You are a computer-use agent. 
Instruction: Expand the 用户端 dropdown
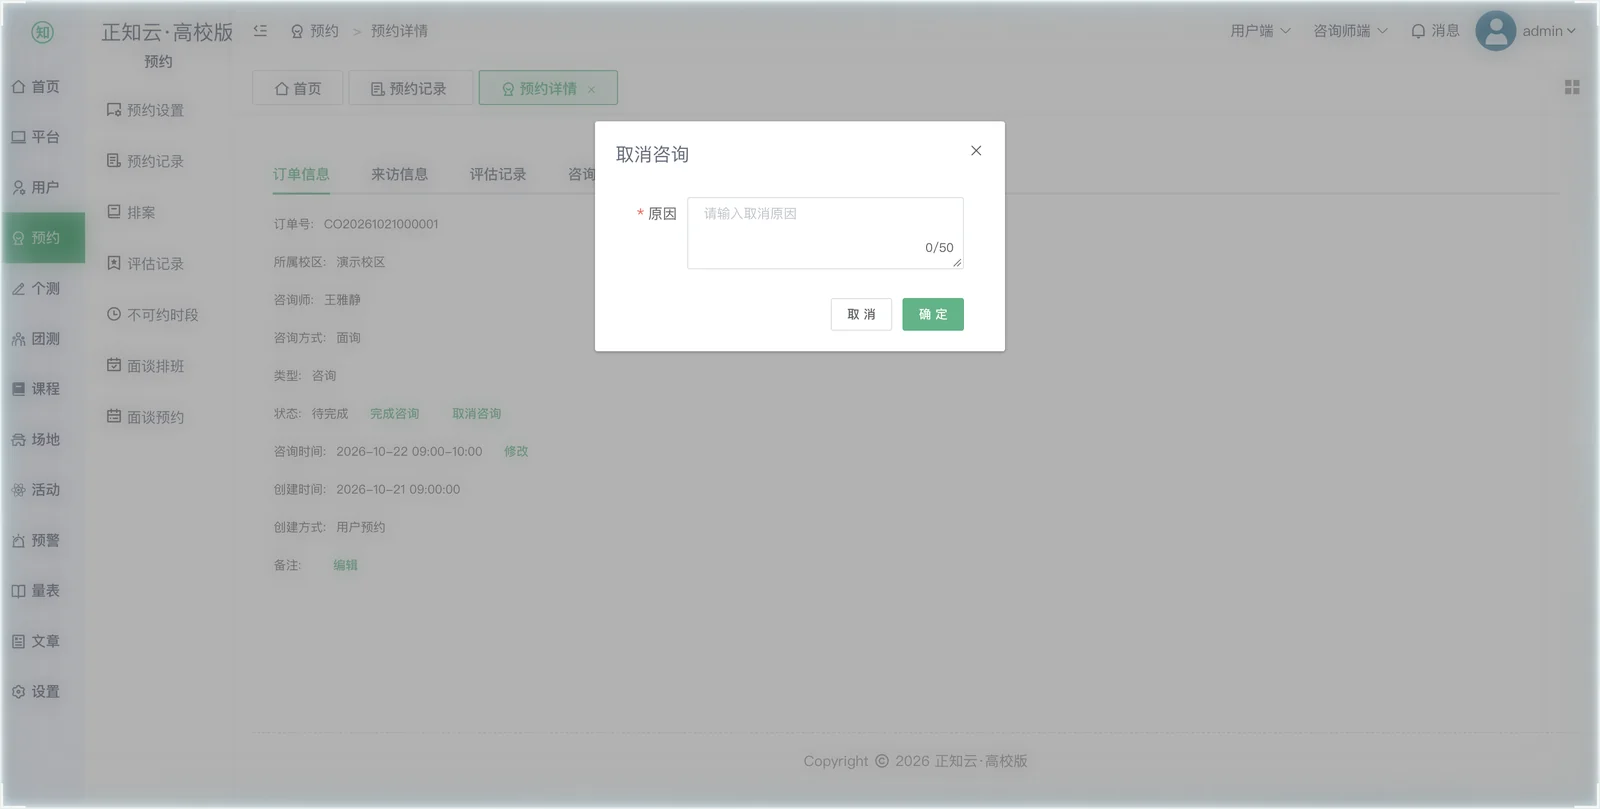[1260, 31]
